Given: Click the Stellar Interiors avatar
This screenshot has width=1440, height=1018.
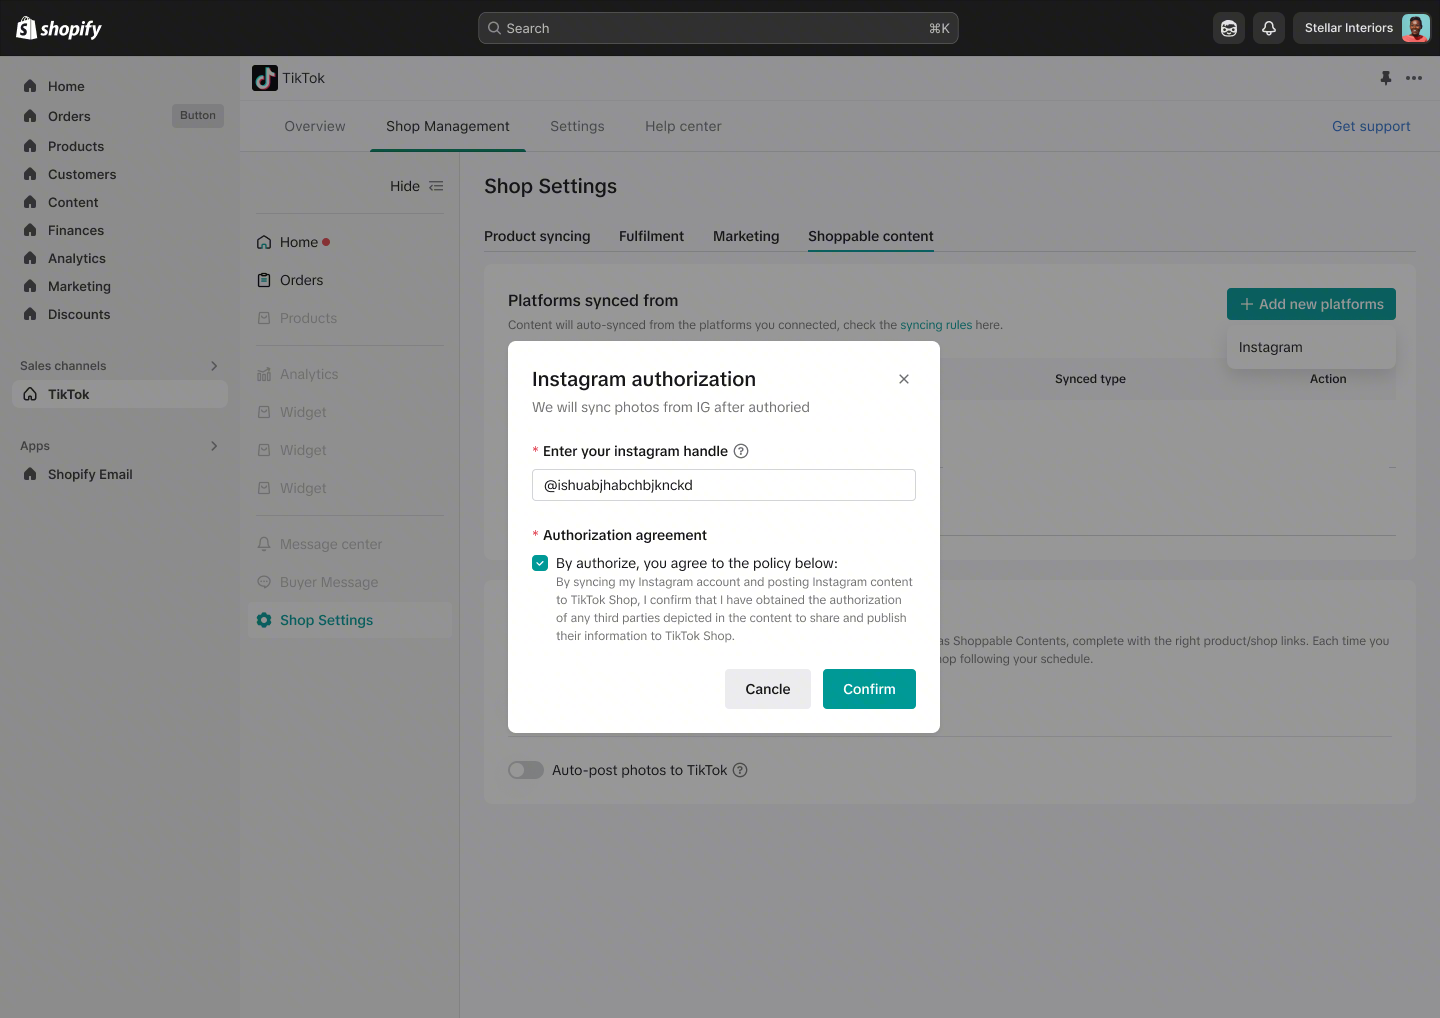Looking at the screenshot, I should coord(1415,28).
